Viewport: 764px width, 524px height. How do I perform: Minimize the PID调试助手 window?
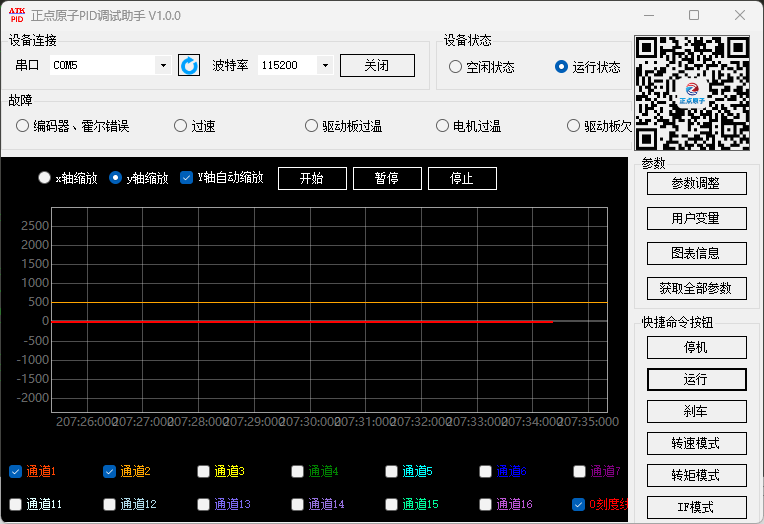(x=649, y=16)
